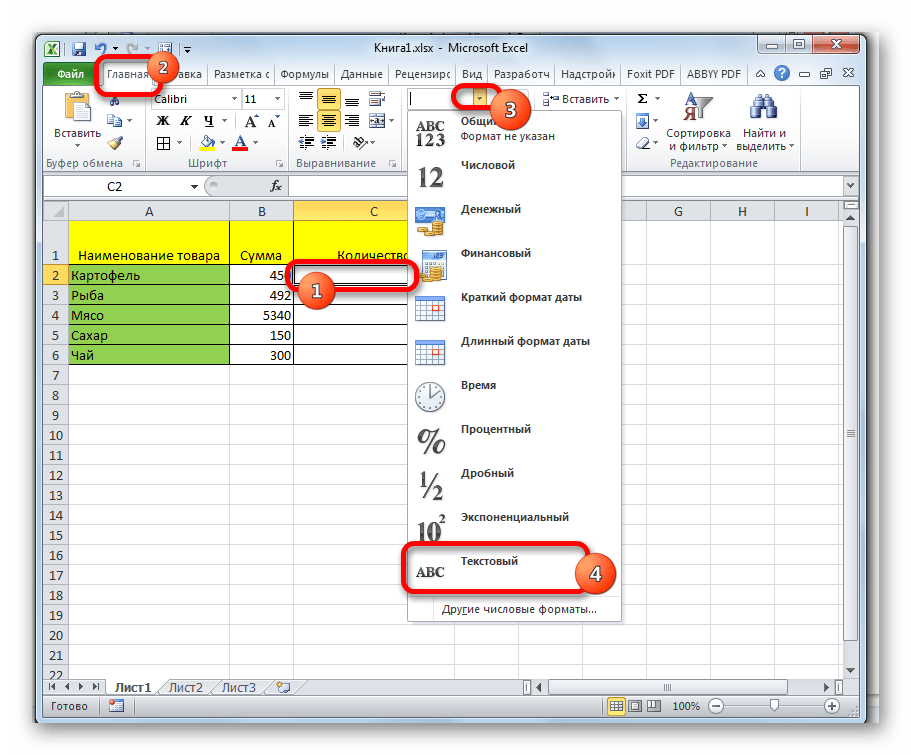
Task: Toggle Bold (Ж) formatting
Action: 163,121
